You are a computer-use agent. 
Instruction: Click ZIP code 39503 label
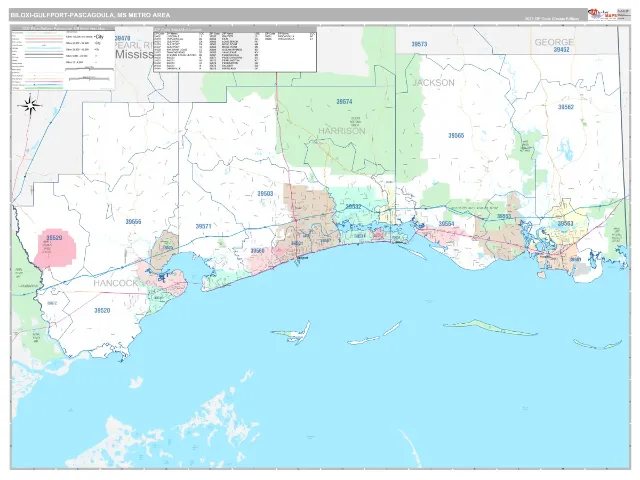(265, 193)
